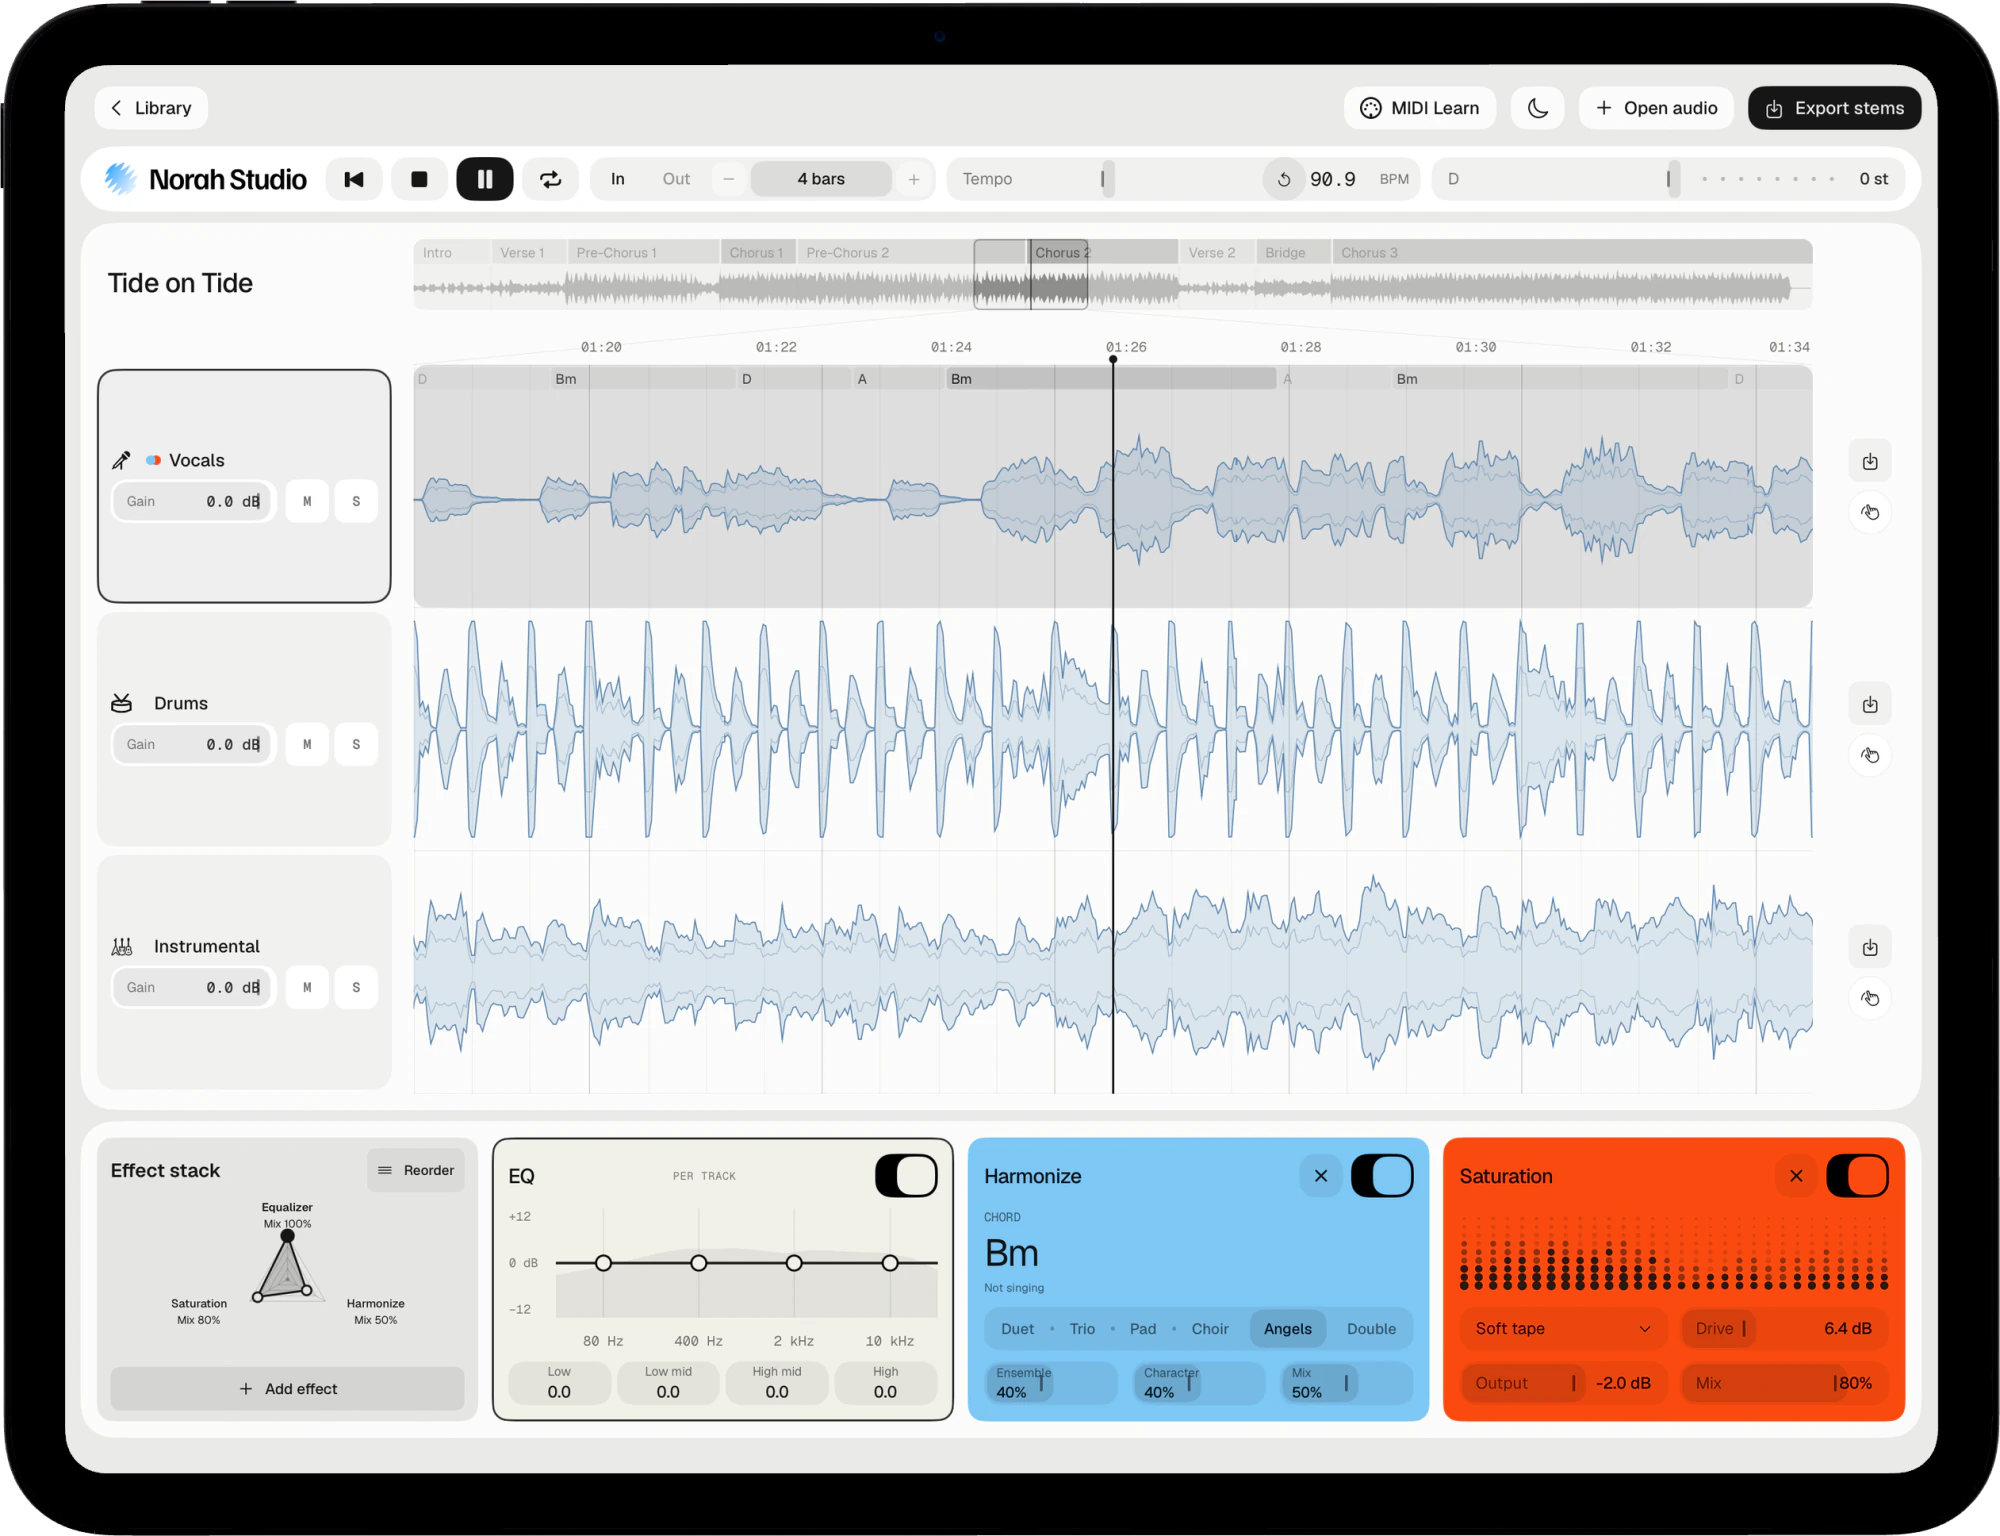
Task: Select the Choir harmonize mode
Action: pos(1210,1329)
